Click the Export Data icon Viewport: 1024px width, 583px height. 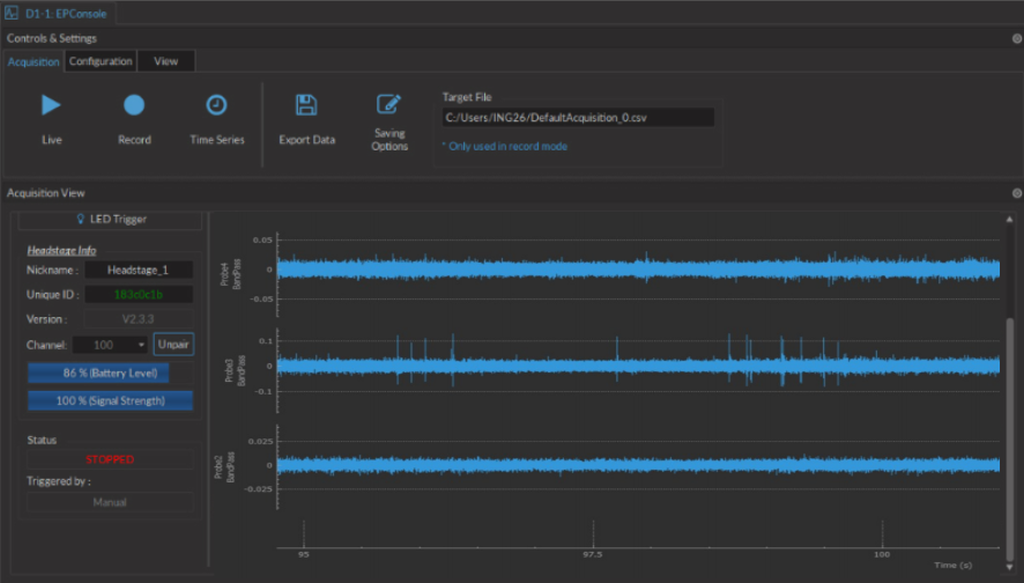(x=306, y=106)
